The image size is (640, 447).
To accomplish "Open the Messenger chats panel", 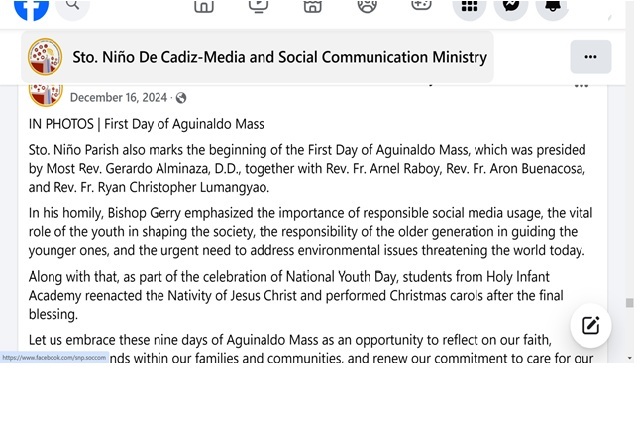I will pos(511,8).
